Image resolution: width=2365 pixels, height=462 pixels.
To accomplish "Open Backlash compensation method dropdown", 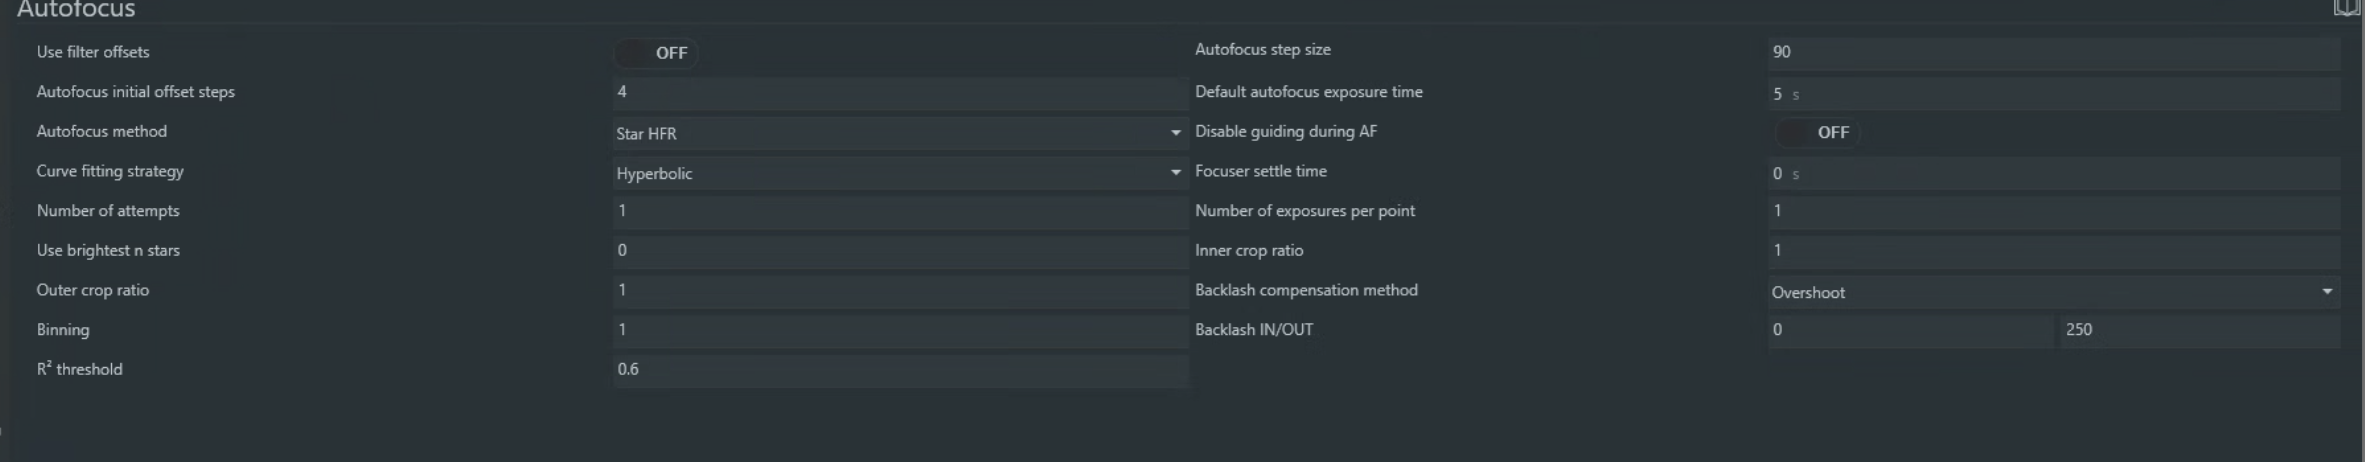I will [x=2052, y=292].
